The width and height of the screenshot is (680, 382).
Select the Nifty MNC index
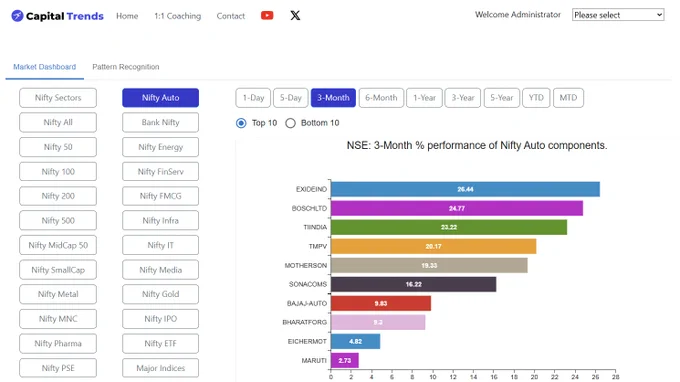point(58,319)
